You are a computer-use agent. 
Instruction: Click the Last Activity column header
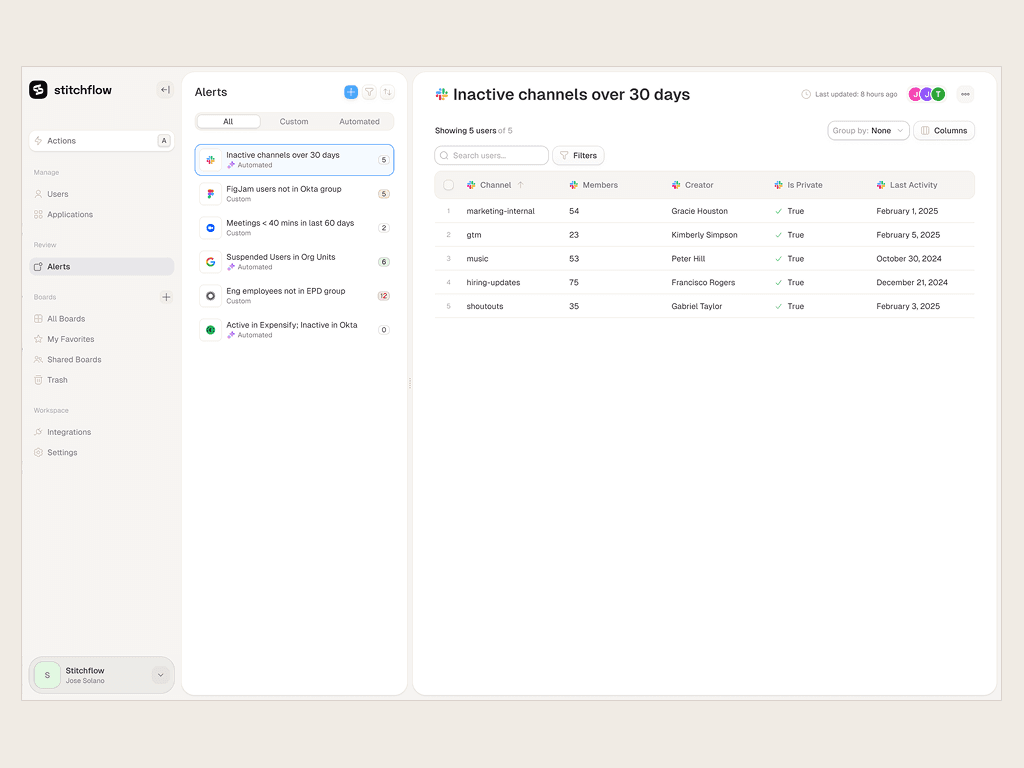[906, 185]
